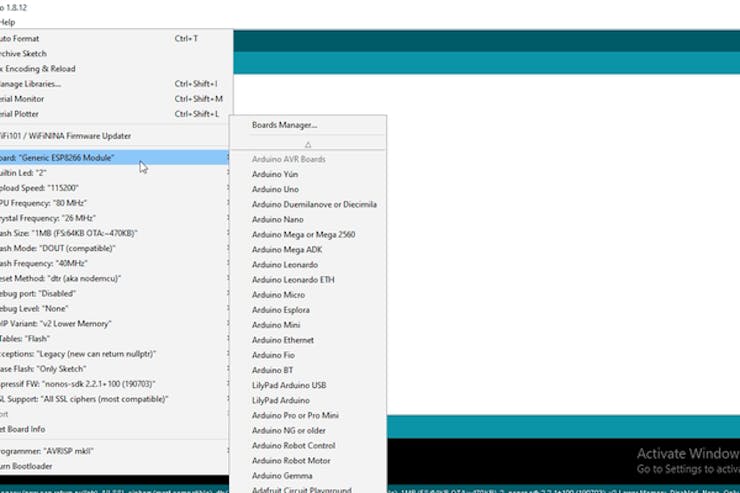Select Arduino Leonardo board
740x493 pixels.
[308, 265]
